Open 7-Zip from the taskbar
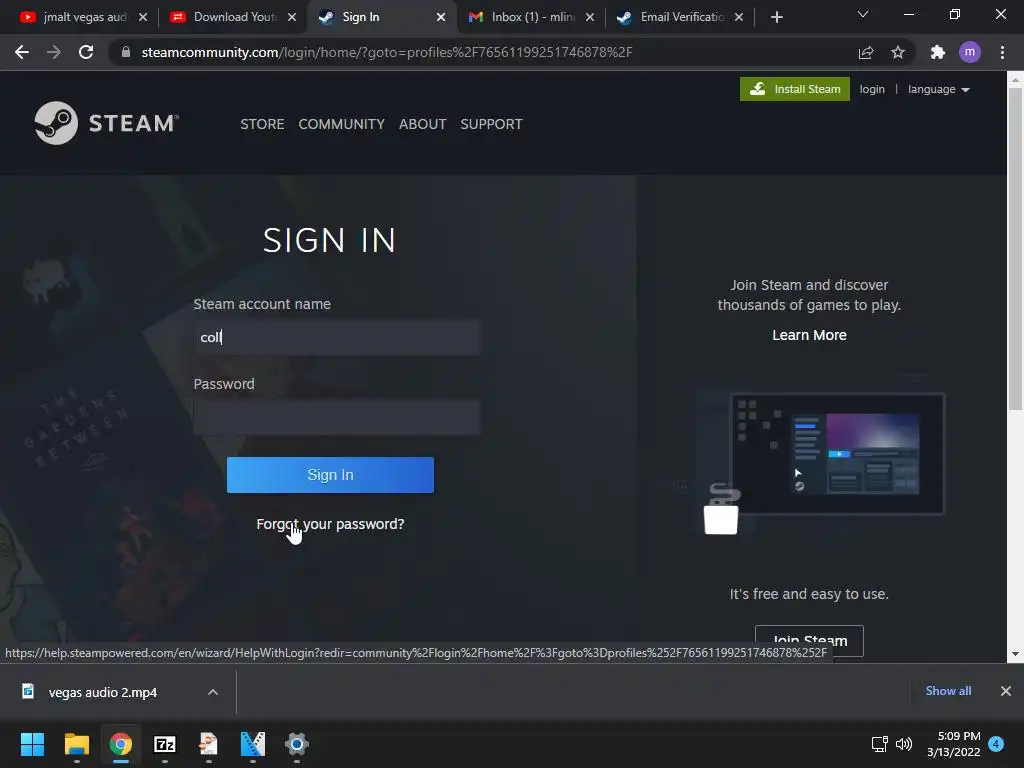 coord(165,744)
